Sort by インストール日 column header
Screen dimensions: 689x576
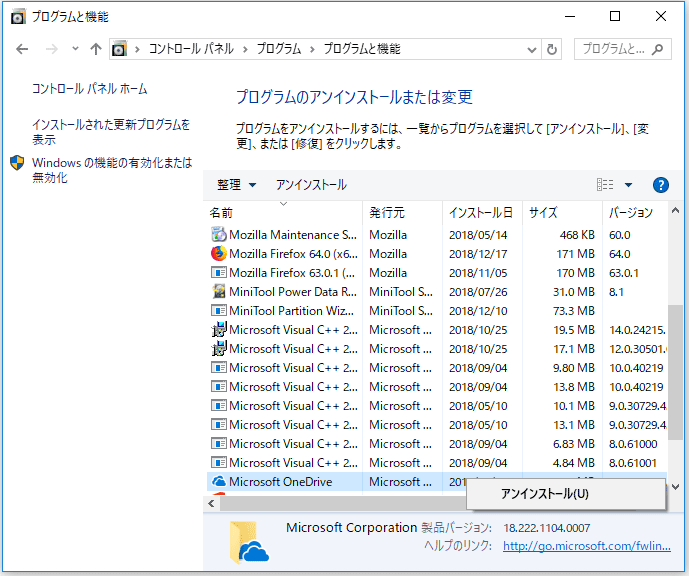click(482, 213)
